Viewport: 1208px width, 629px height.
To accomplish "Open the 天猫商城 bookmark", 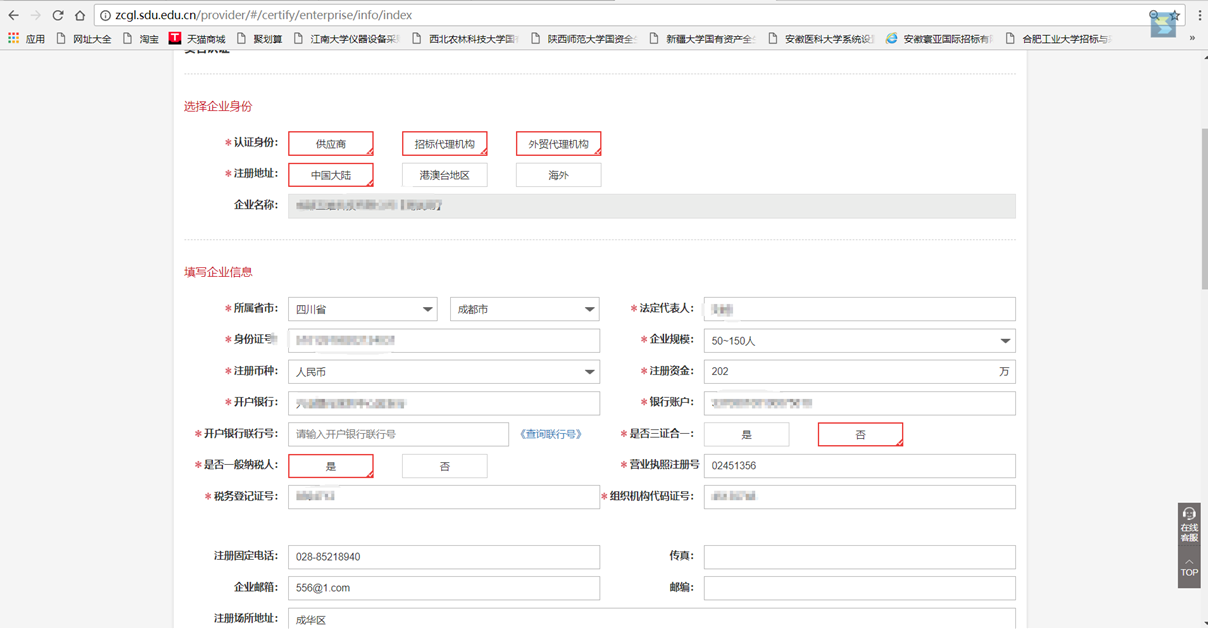I will click(197, 39).
